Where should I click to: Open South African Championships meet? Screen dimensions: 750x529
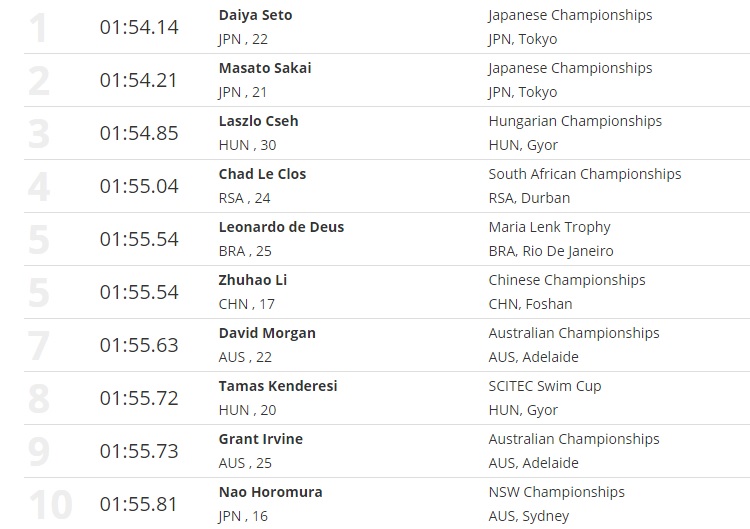[584, 174]
